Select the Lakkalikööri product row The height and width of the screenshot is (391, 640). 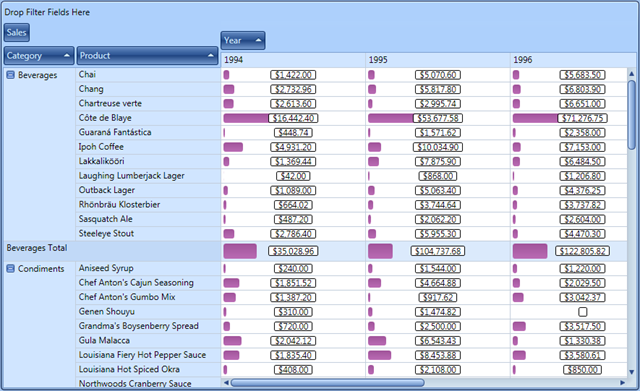[x=148, y=161]
